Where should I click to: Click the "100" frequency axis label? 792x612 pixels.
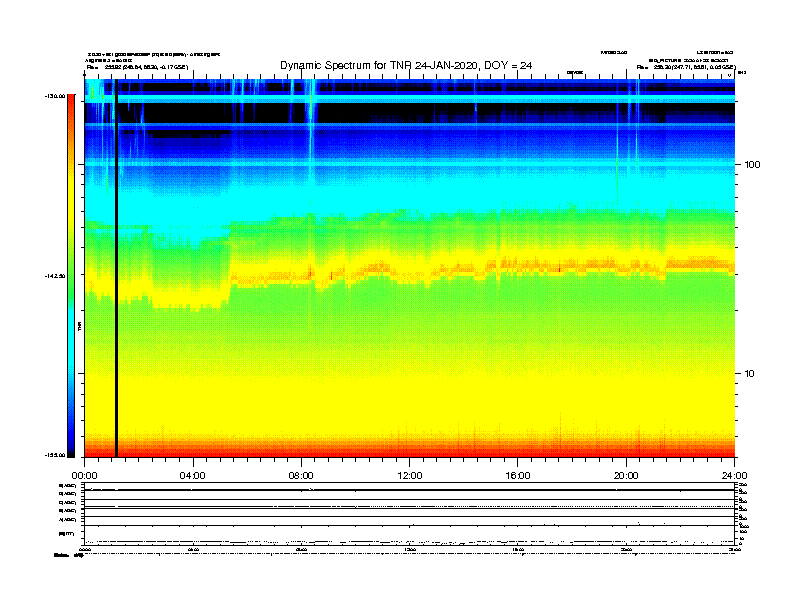pyautogui.click(x=752, y=165)
